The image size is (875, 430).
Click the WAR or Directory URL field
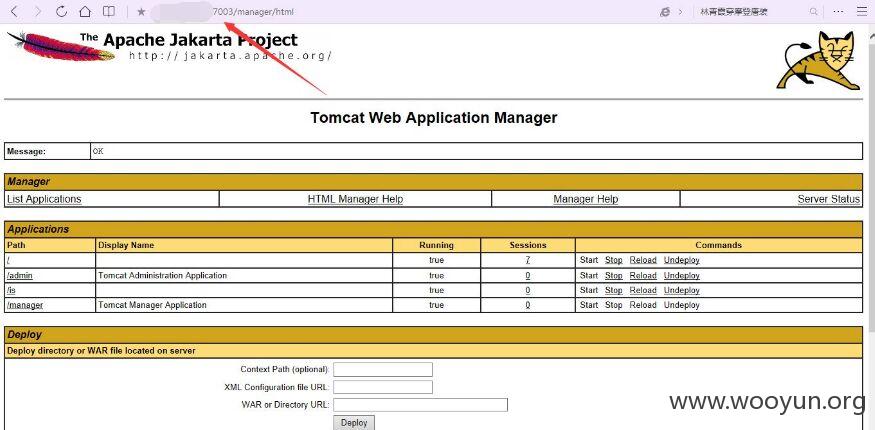coord(420,405)
